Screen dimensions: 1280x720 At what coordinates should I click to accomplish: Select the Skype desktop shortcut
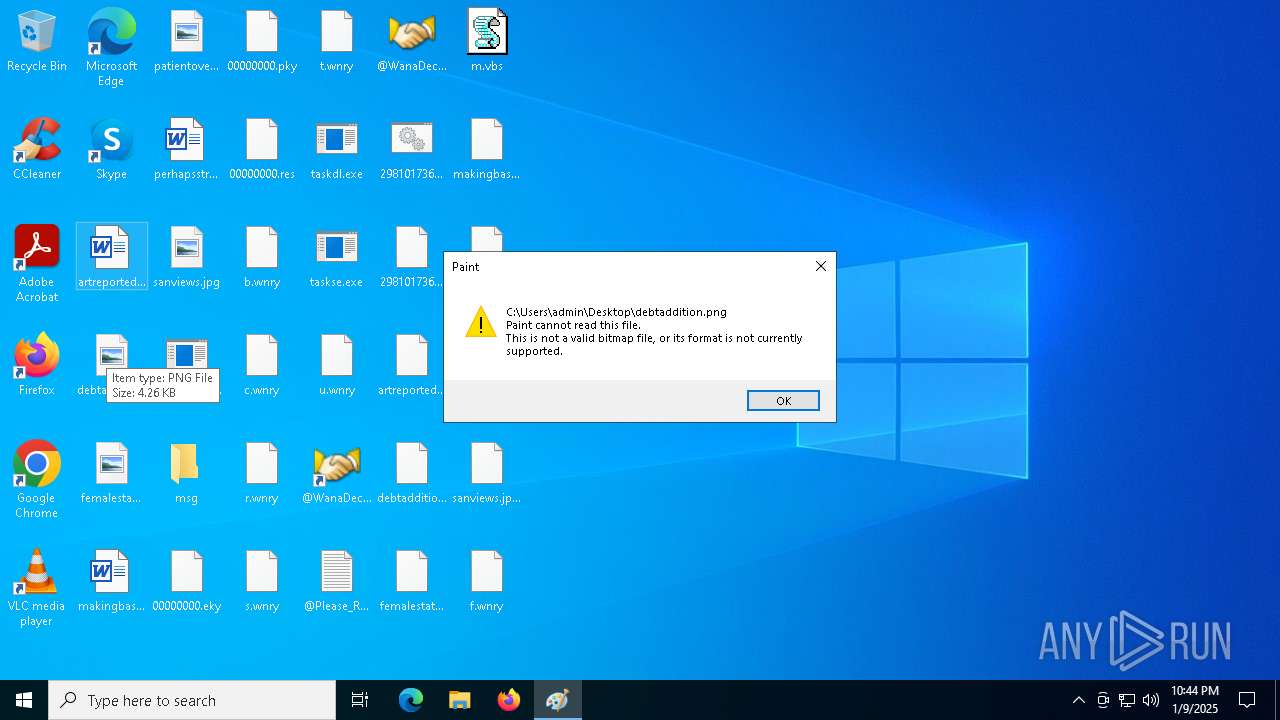111,150
